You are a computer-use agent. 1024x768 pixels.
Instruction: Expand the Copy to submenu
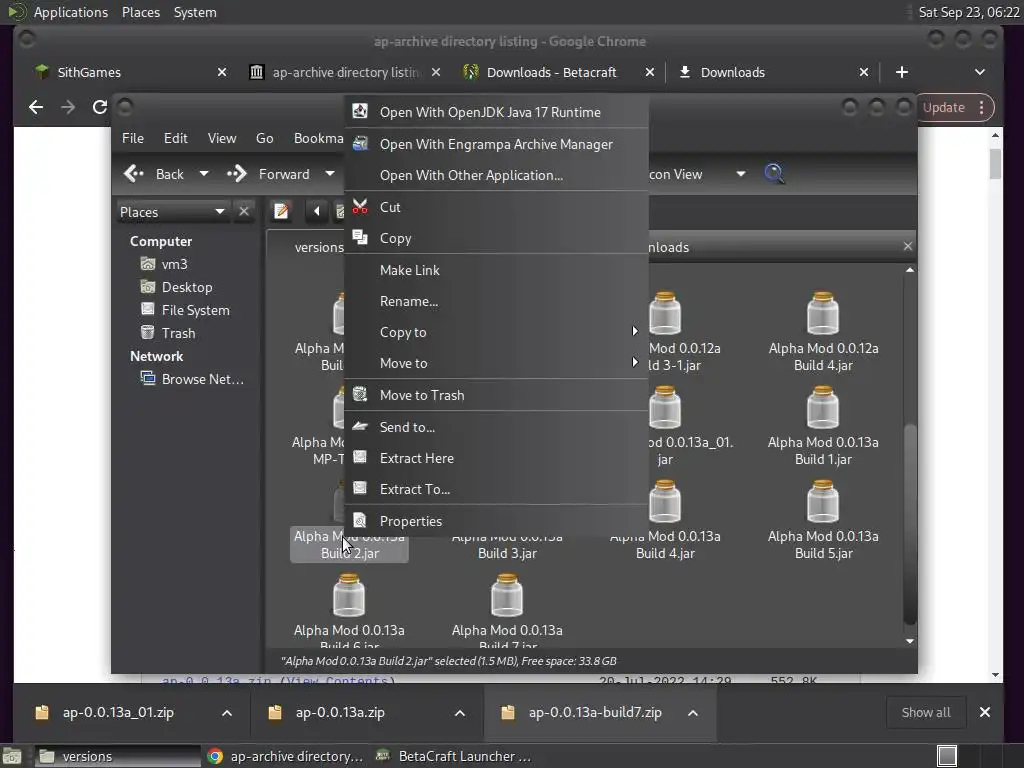[496, 332]
